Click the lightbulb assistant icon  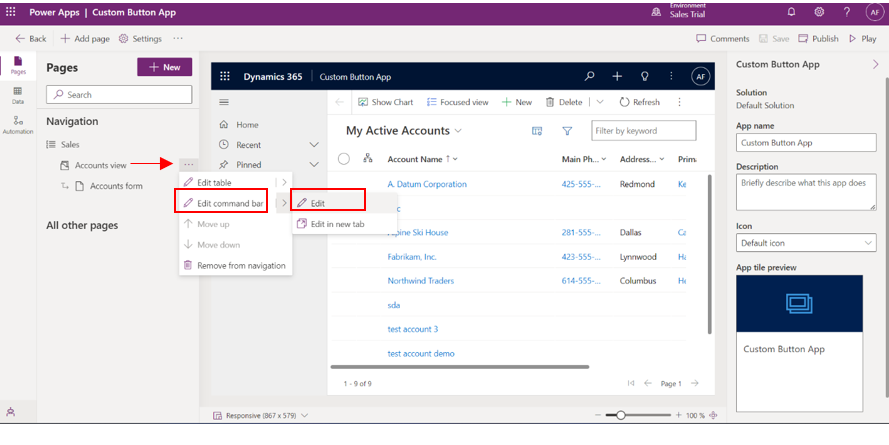[644, 76]
